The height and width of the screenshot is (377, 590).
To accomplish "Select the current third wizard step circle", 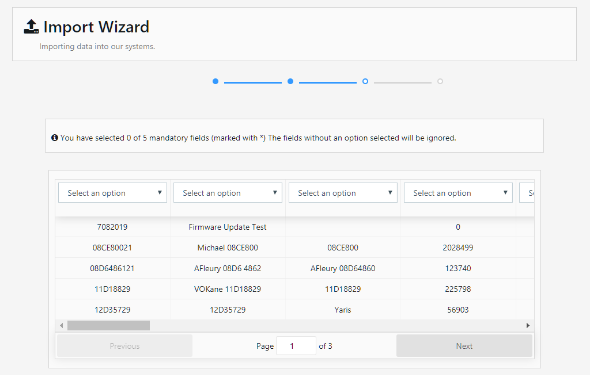I will pyautogui.click(x=365, y=81).
